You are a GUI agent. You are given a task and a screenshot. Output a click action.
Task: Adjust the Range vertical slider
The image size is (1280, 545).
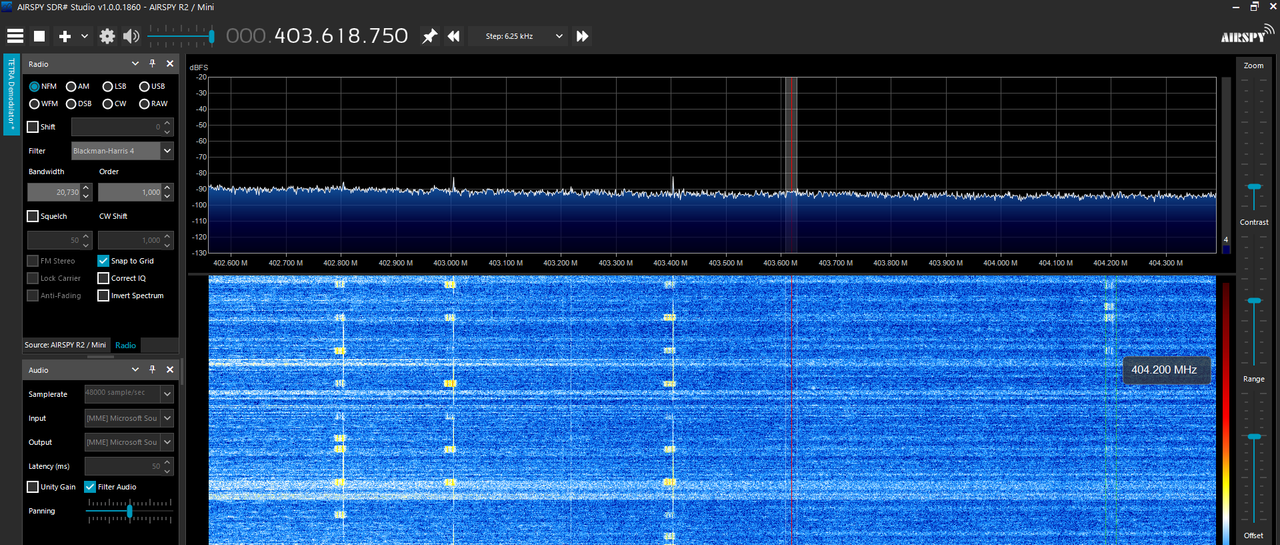(x=1253, y=455)
